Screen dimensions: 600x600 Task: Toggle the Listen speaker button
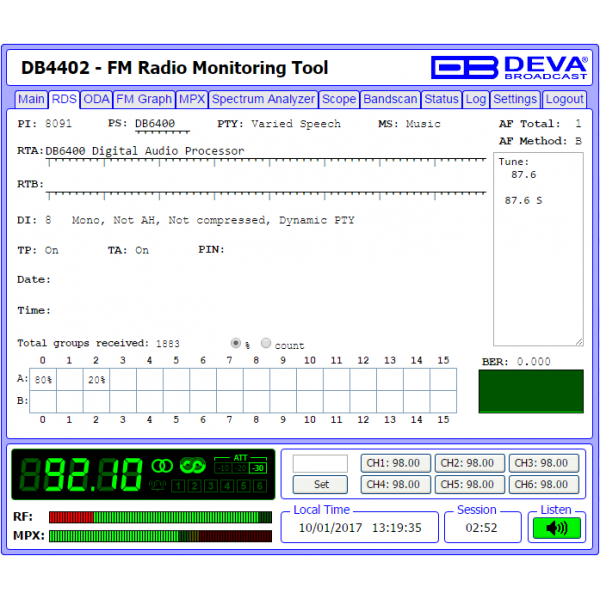tap(557, 528)
